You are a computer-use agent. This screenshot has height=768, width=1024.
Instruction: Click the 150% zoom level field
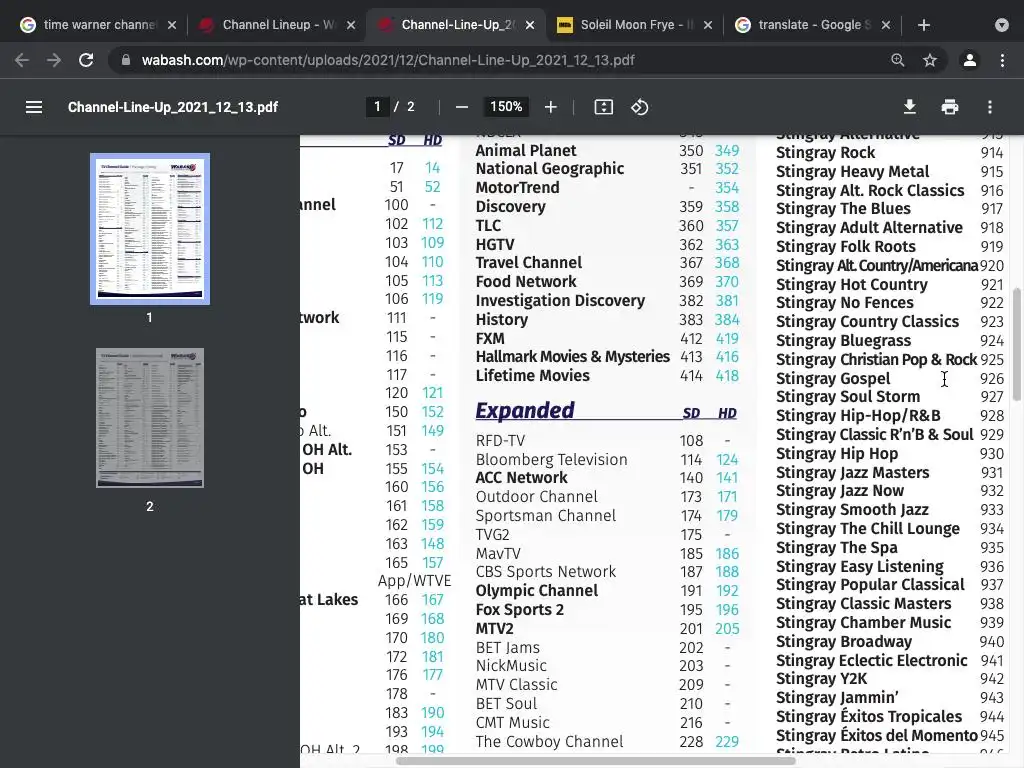506,106
